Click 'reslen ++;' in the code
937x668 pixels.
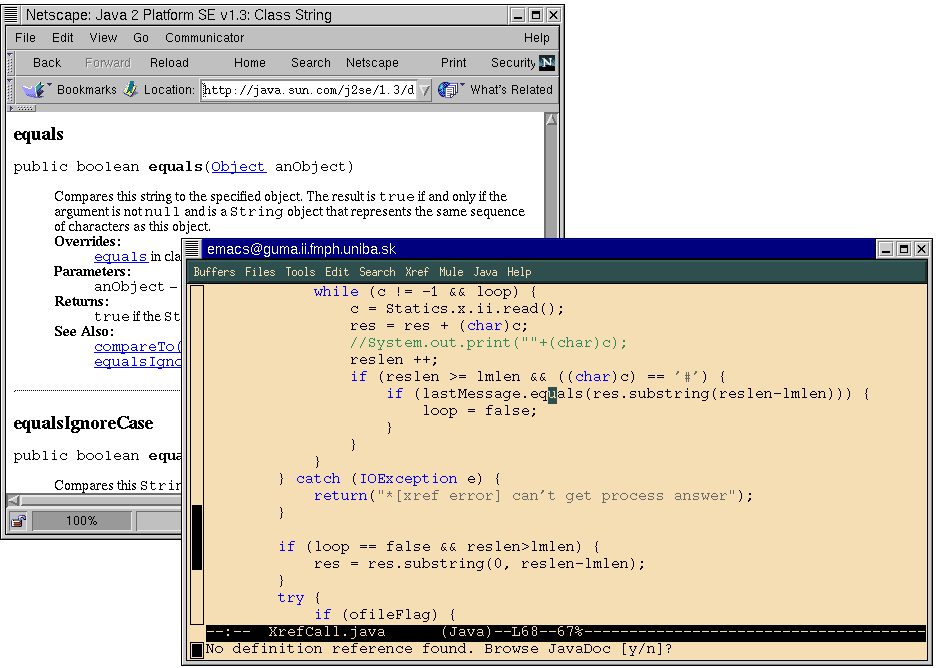coord(394,360)
